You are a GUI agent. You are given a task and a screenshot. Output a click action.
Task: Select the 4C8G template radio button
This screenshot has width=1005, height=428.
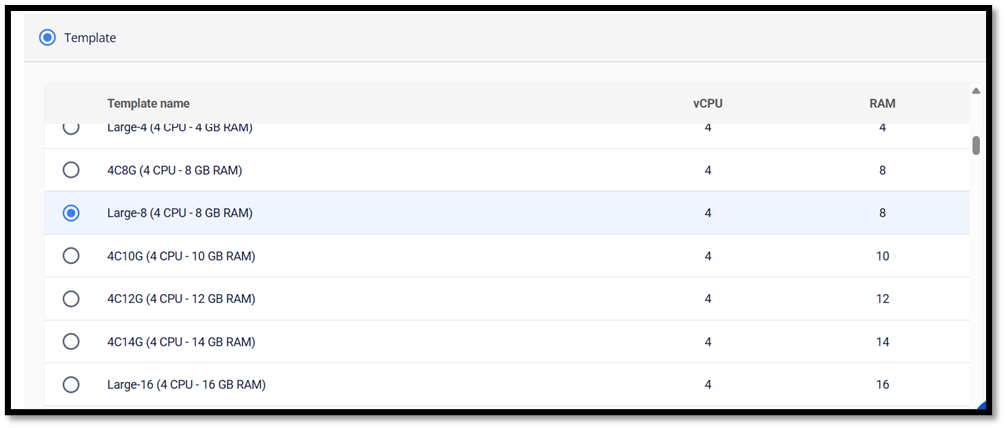click(71, 170)
